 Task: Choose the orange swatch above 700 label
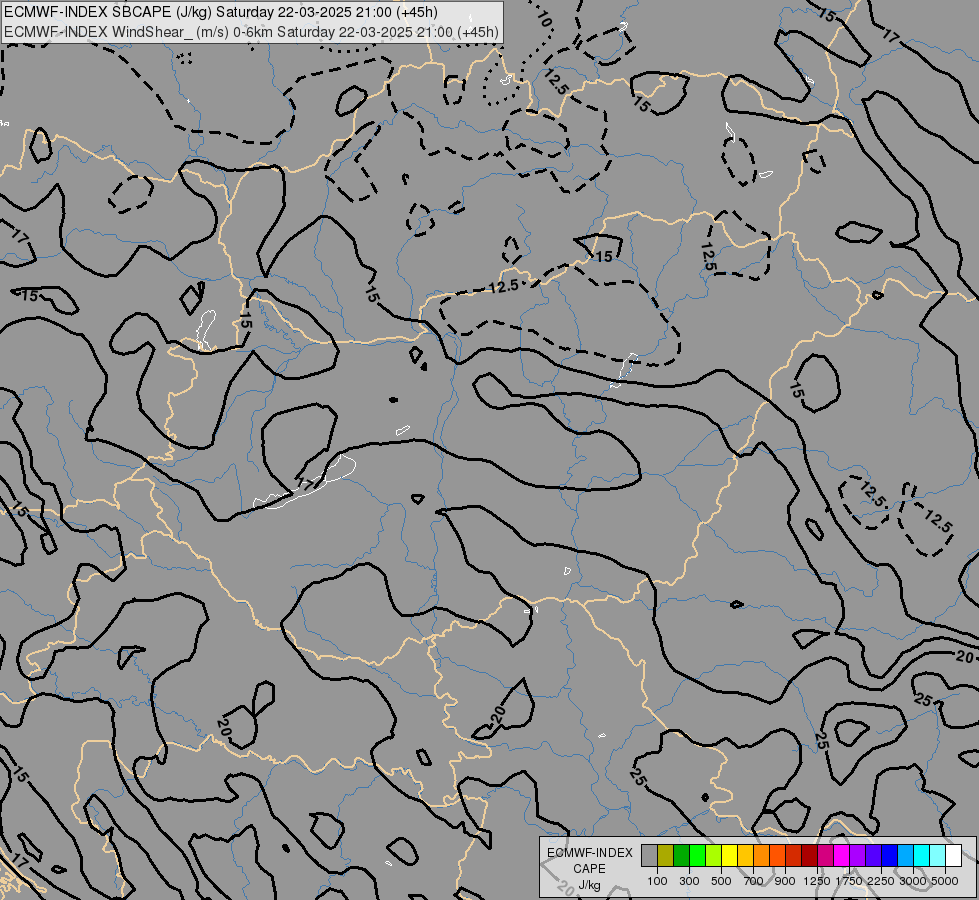(x=762, y=856)
